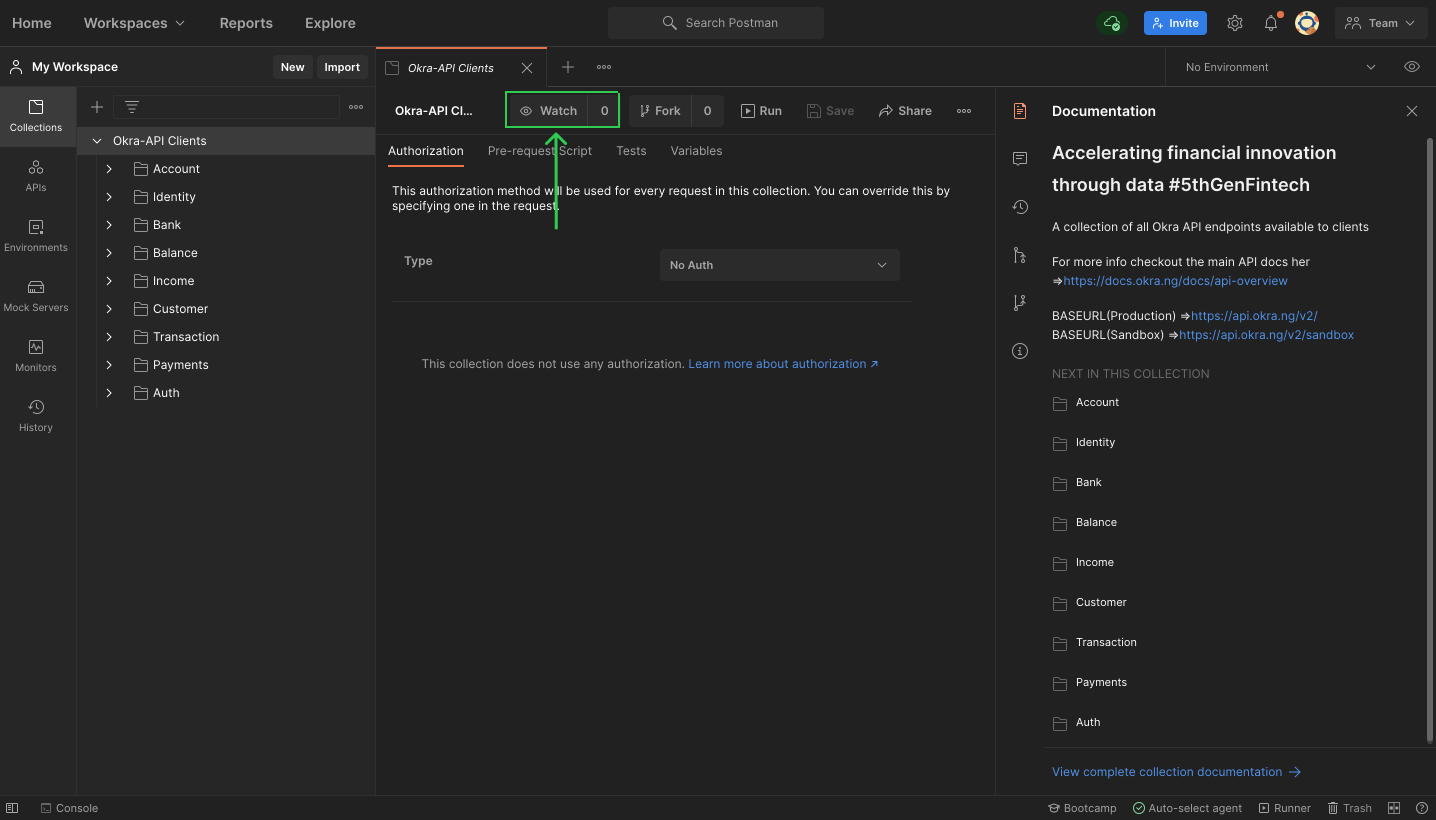Open the Mock Servers sidebar icon
The height and width of the screenshot is (820, 1436).
pyautogui.click(x=36, y=296)
